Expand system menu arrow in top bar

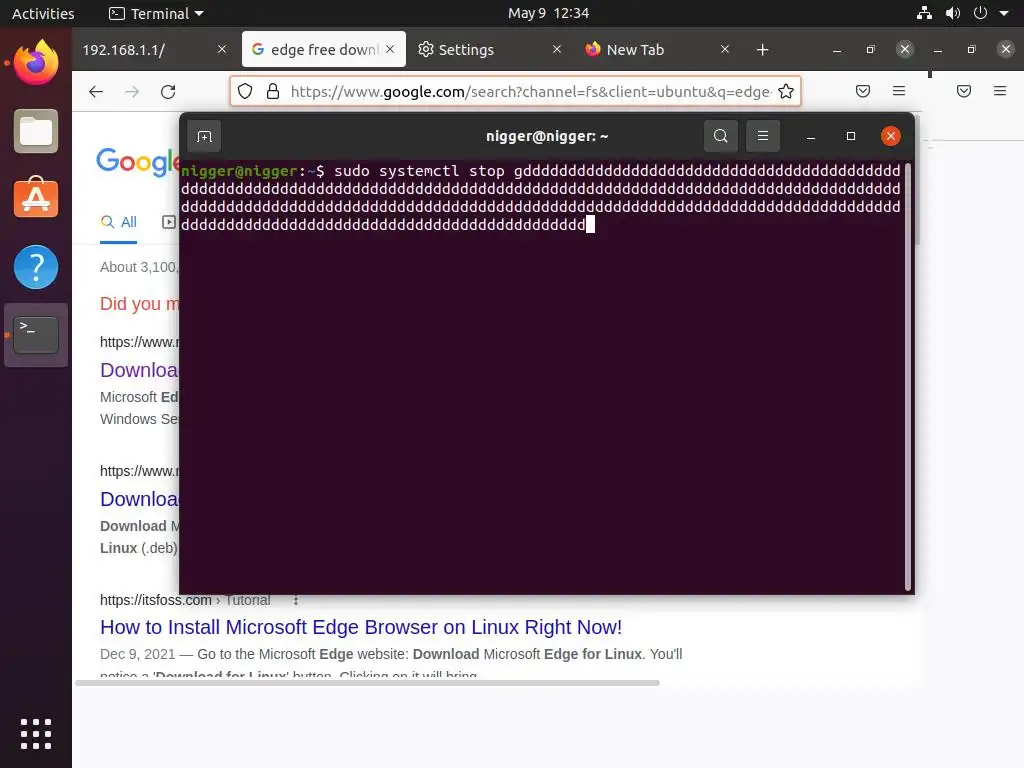(x=1004, y=13)
